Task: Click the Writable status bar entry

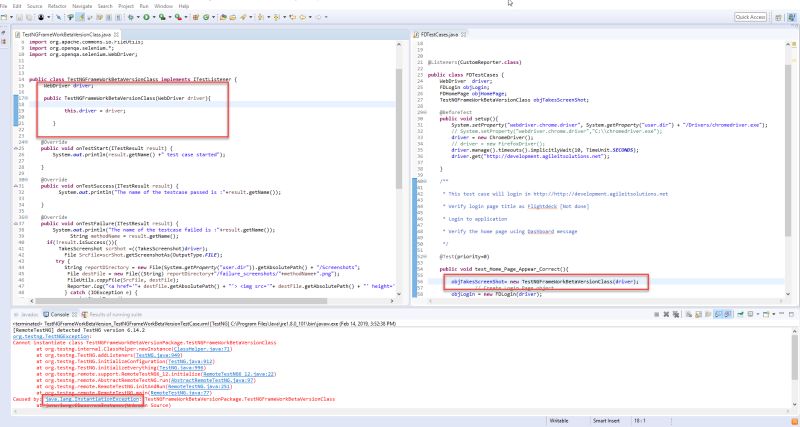Action: tap(559, 421)
